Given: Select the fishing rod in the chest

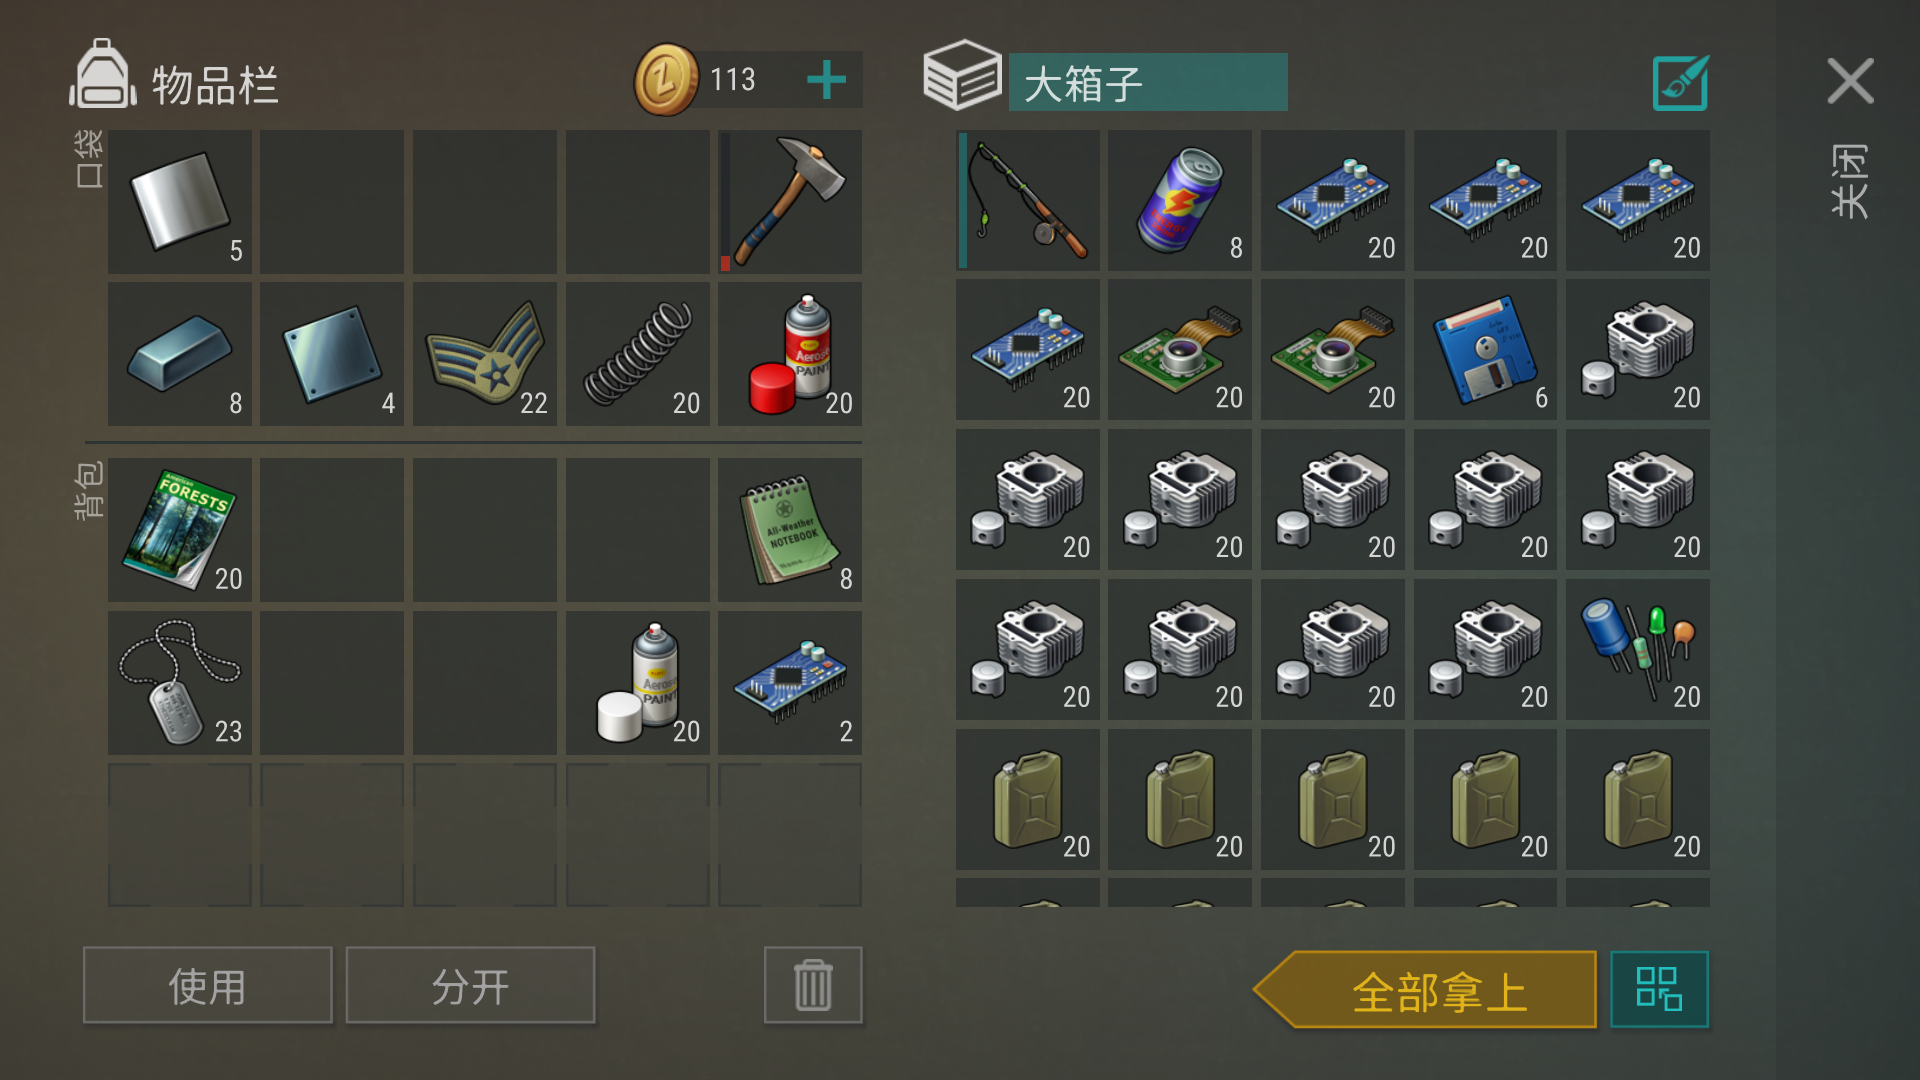Looking at the screenshot, I should pyautogui.click(x=1028, y=200).
